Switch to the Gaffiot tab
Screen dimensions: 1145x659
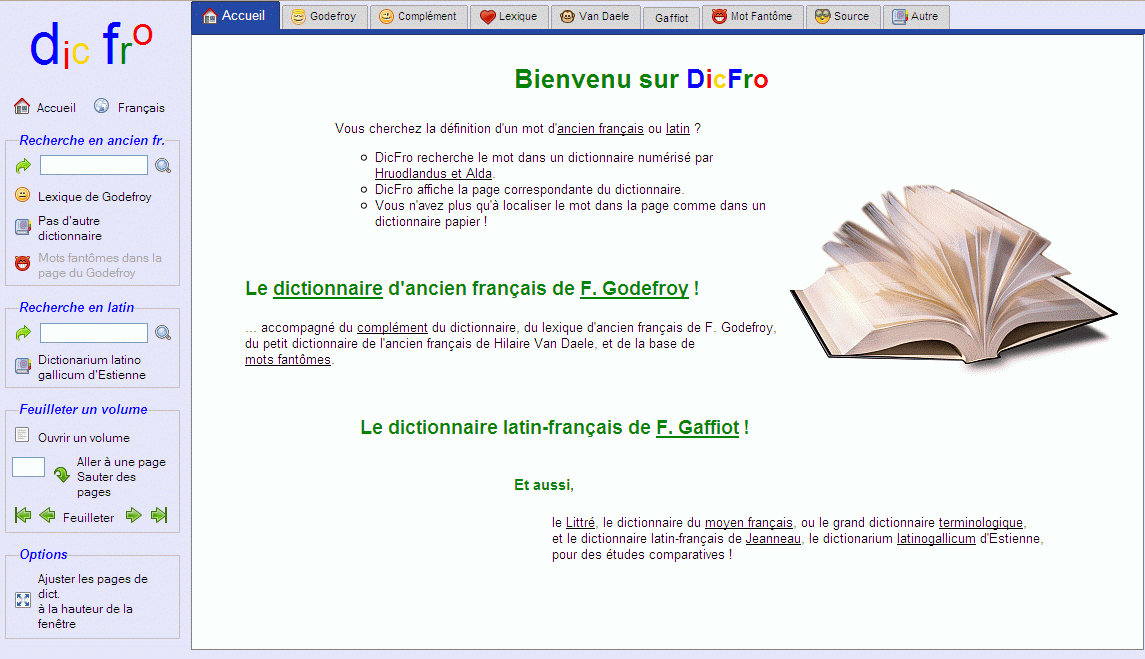pos(671,18)
